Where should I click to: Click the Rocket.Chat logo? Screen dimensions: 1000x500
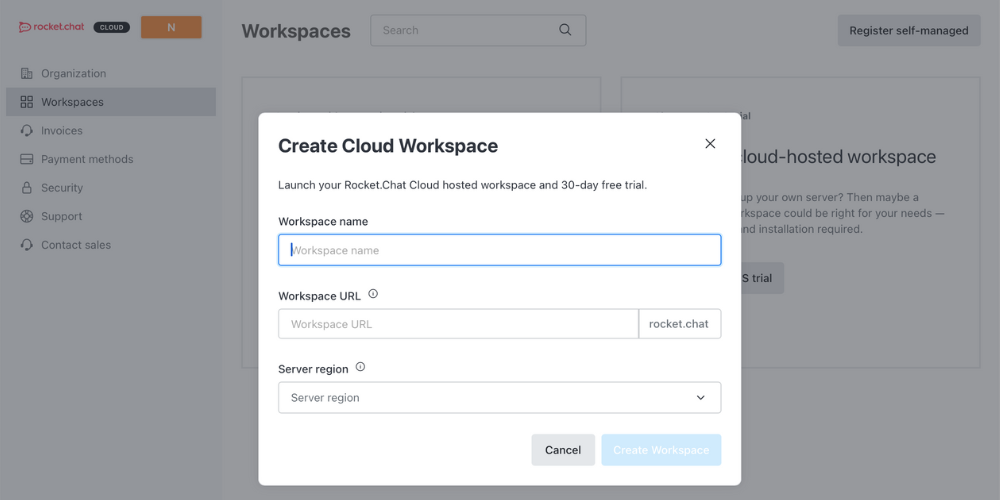[x=51, y=27]
